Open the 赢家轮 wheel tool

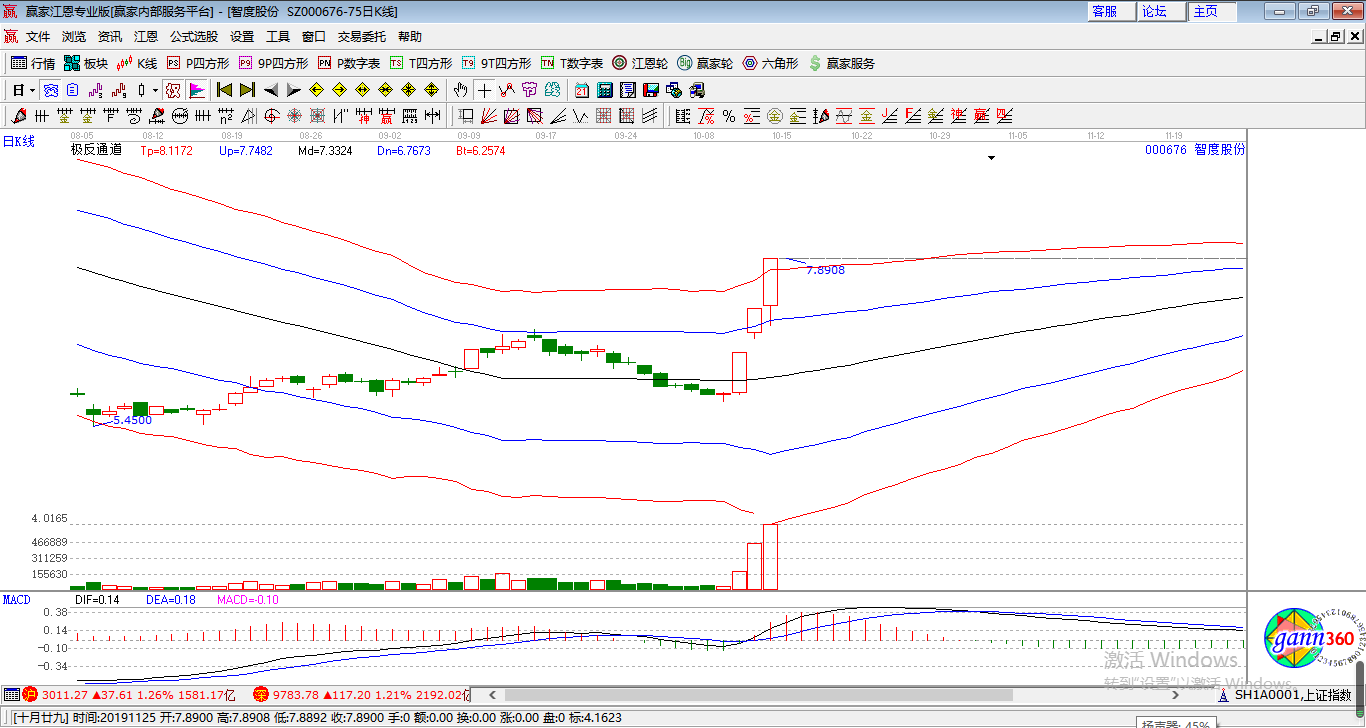[705, 63]
